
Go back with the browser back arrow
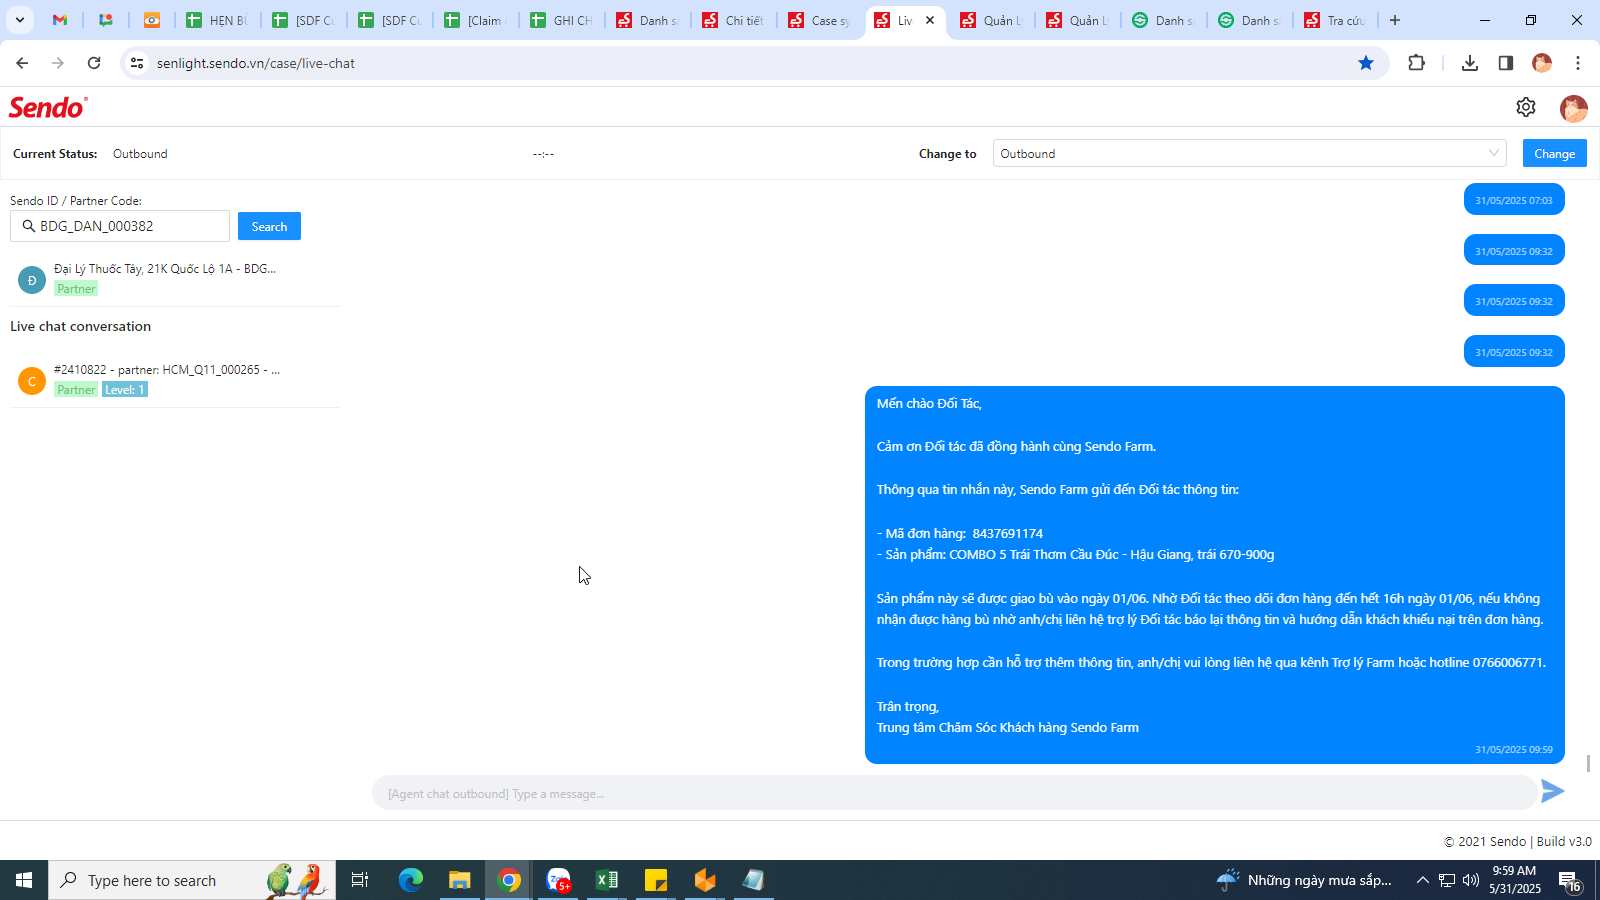[x=22, y=63]
